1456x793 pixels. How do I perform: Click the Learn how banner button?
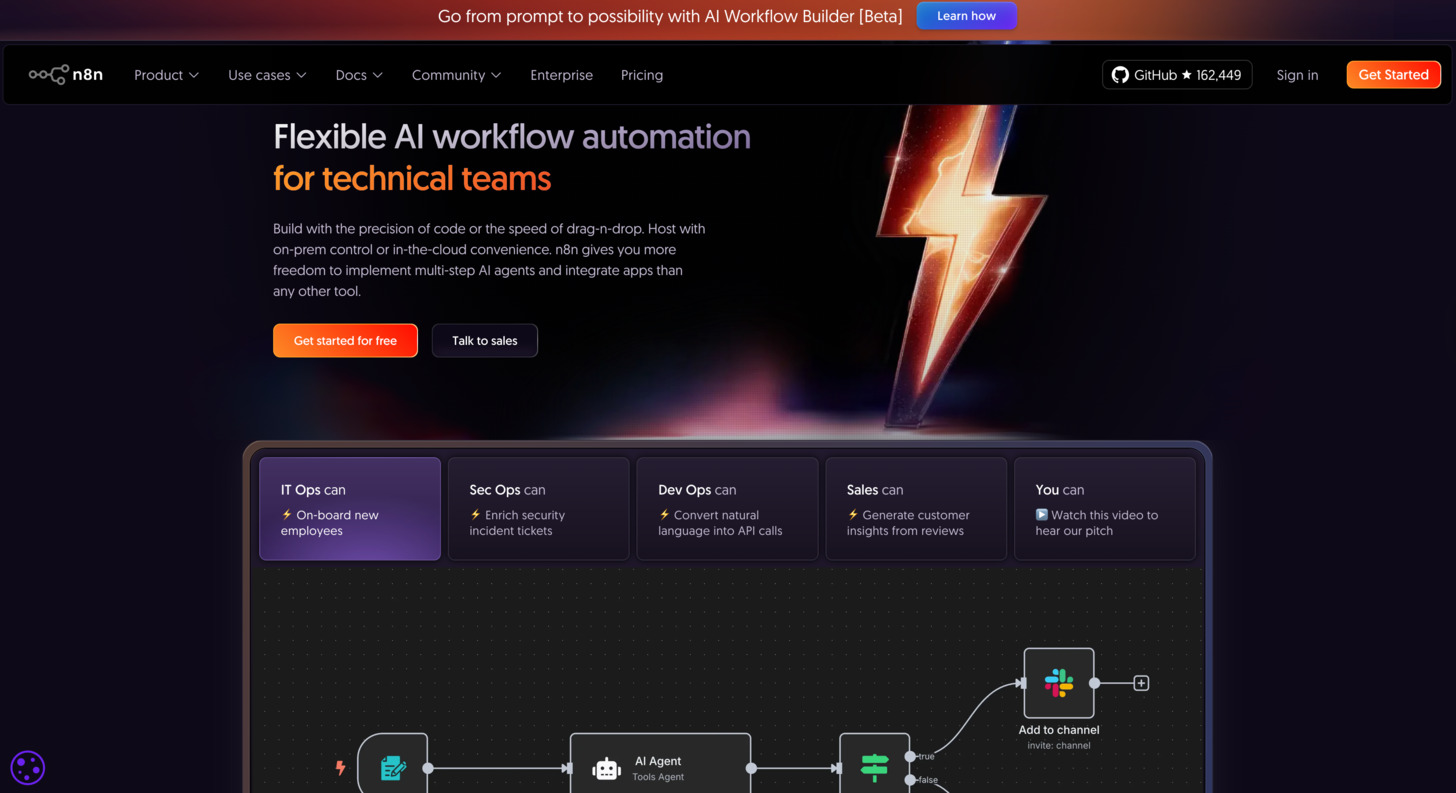(x=966, y=16)
